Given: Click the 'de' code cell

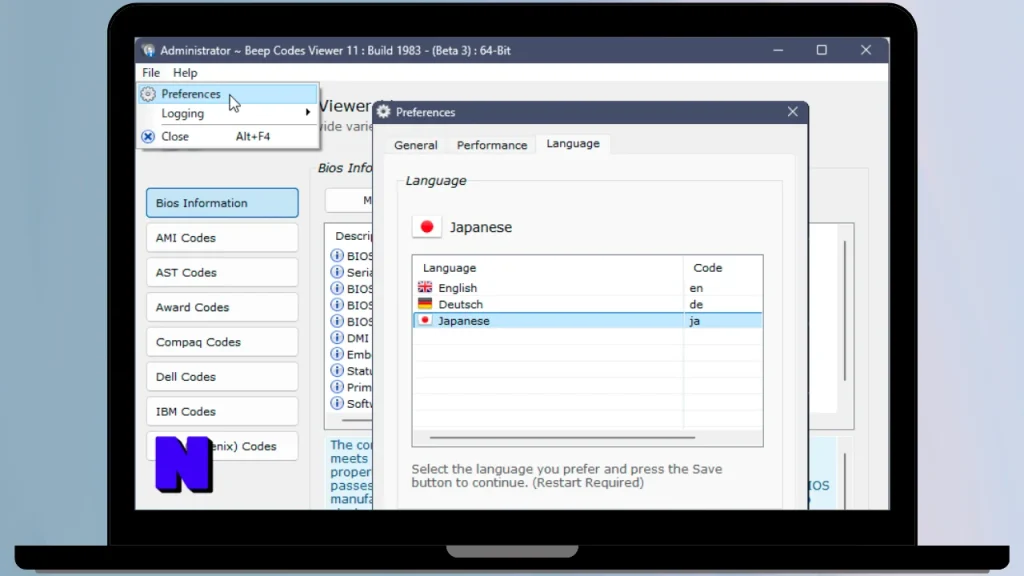Looking at the screenshot, I should tap(696, 304).
